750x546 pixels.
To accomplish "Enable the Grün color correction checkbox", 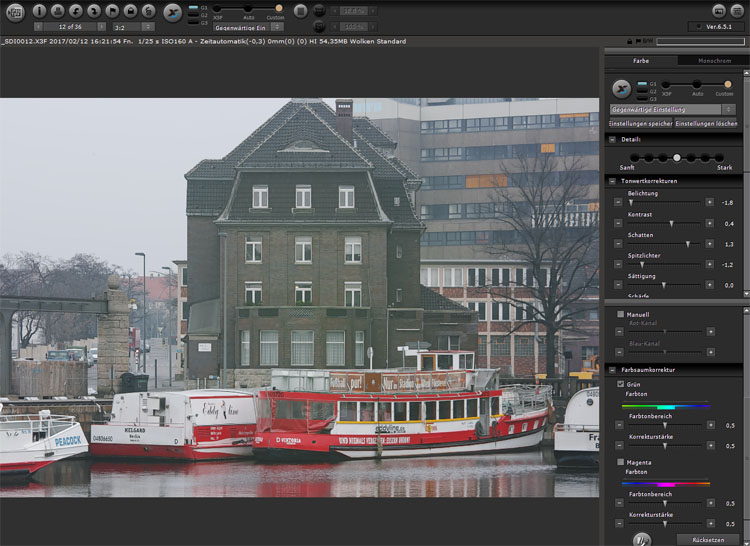I will (621, 384).
